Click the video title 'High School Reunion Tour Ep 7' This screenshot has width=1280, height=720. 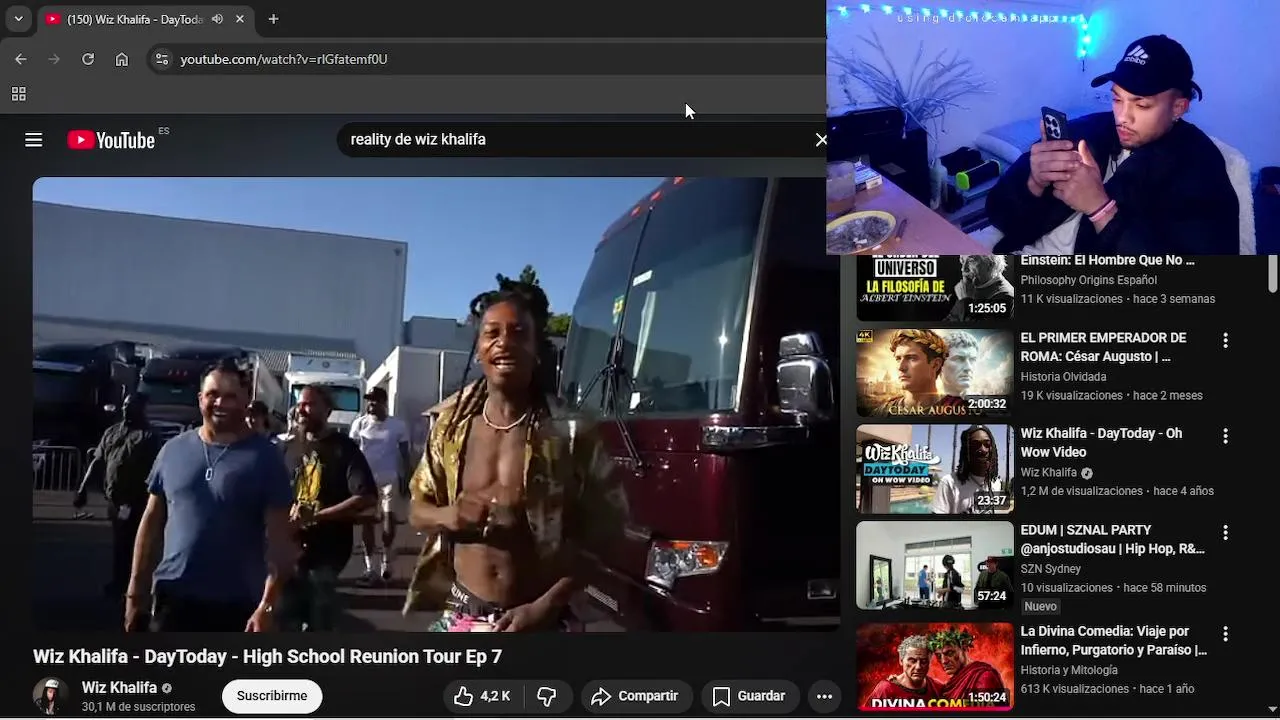[372, 656]
